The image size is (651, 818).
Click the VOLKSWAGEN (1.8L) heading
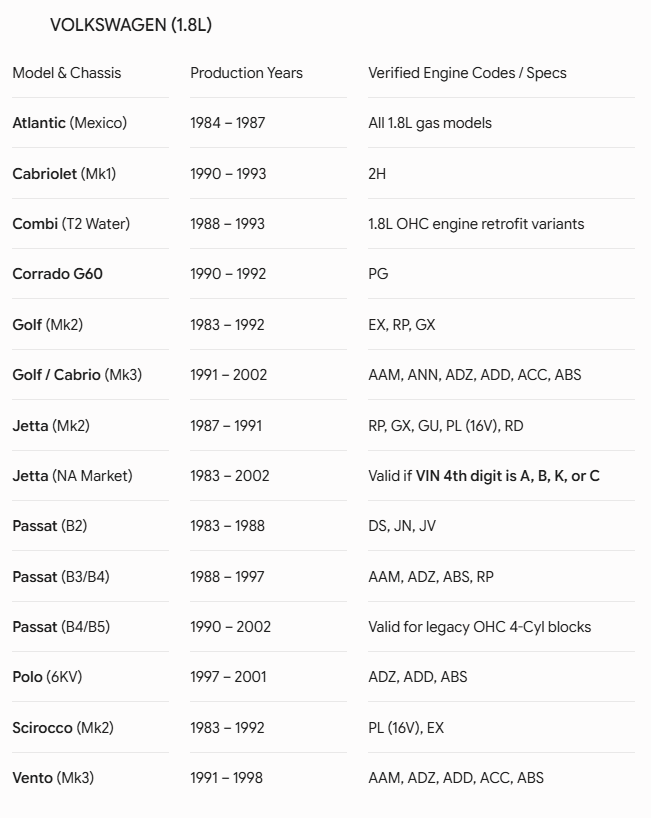tap(131, 25)
